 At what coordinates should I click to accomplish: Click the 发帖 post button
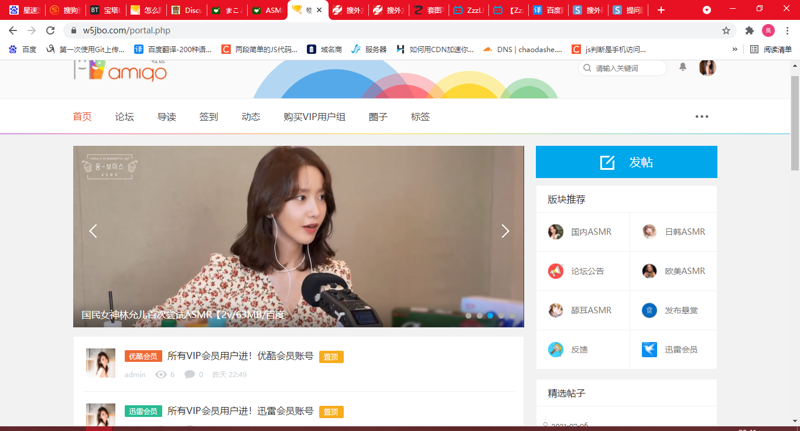coord(626,162)
